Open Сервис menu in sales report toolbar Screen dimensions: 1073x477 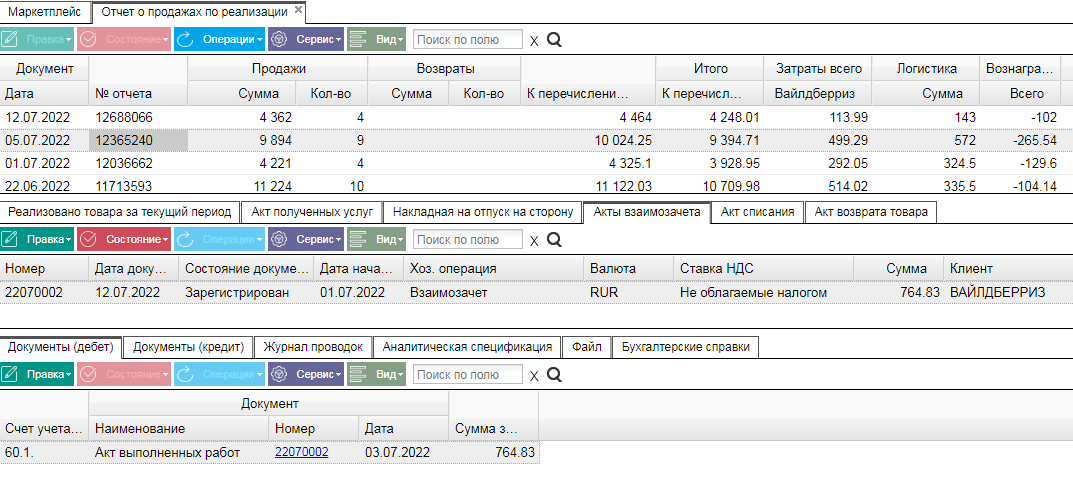tap(306, 40)
